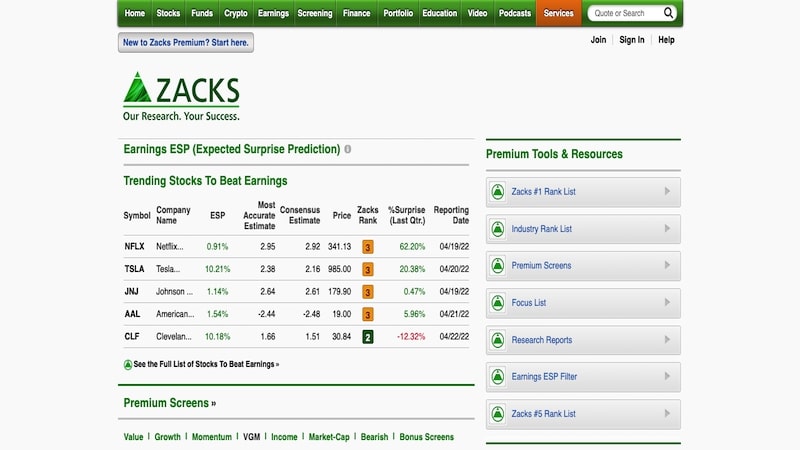
Task: Open the Portfolio menu
Action: (x=398, y=13)
